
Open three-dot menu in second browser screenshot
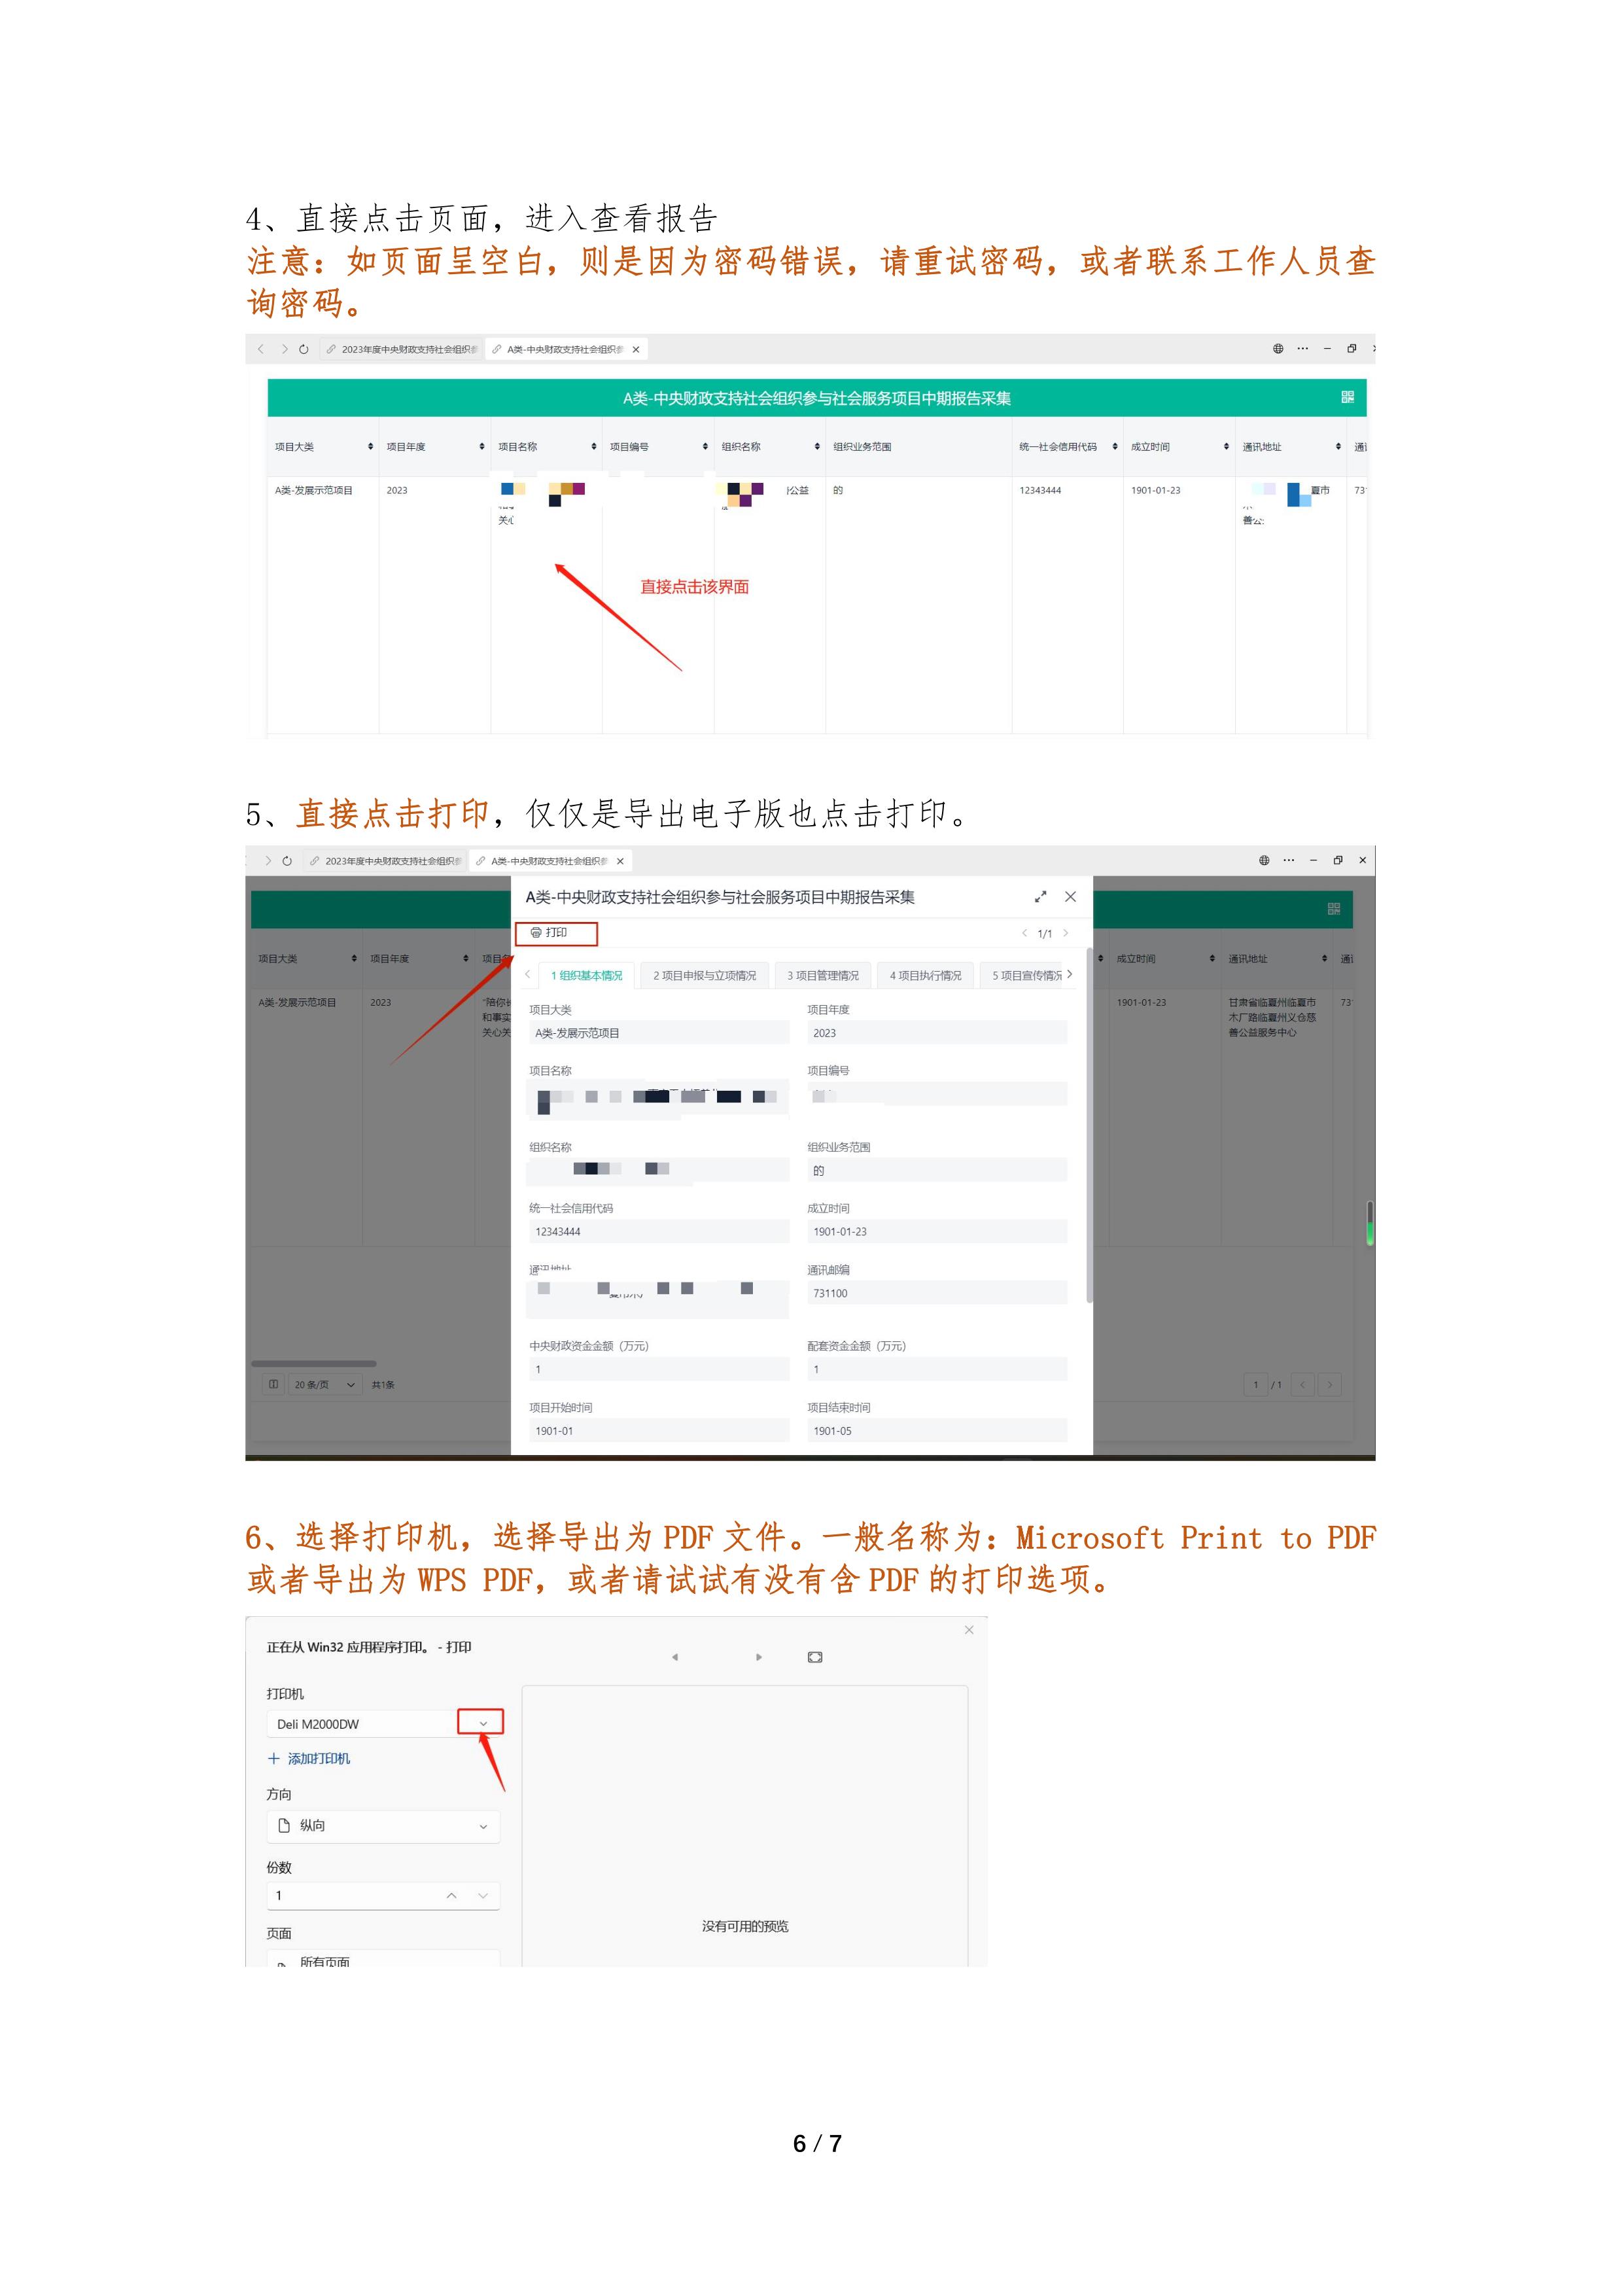tap(1288, 860)
